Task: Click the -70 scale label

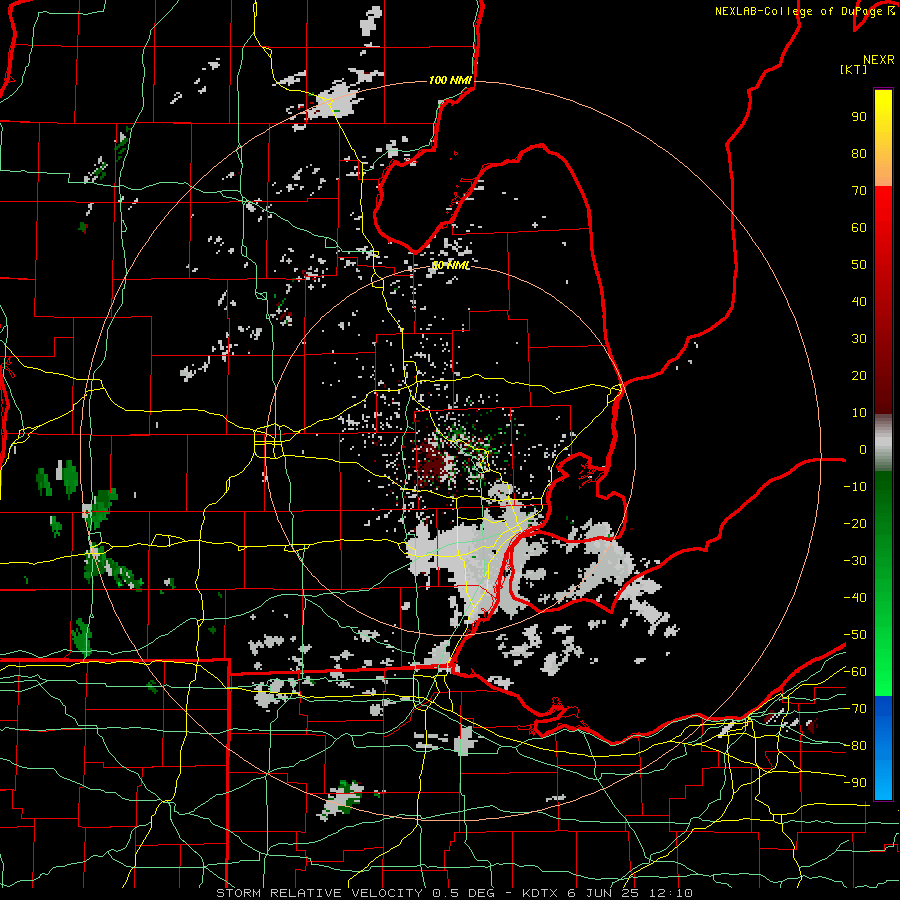Action: point(855,709)
